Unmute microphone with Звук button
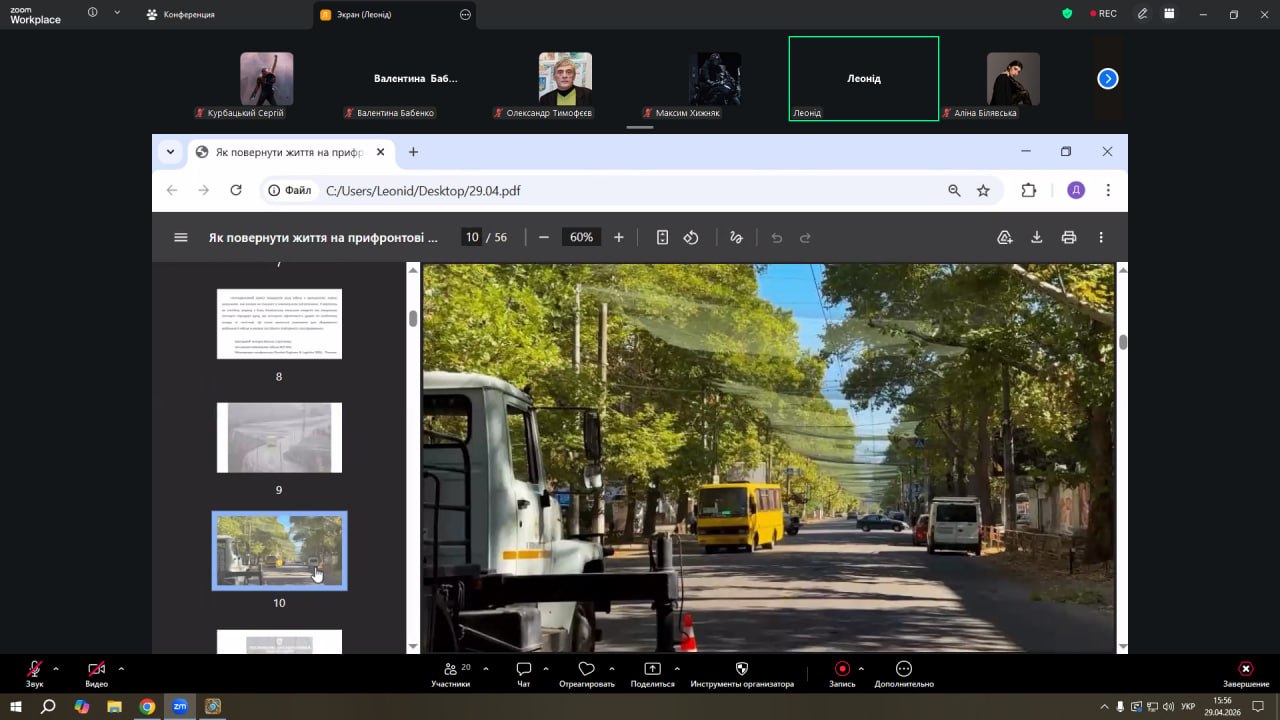The height and width of the screenshot is (720, 1280). point(35,674)
